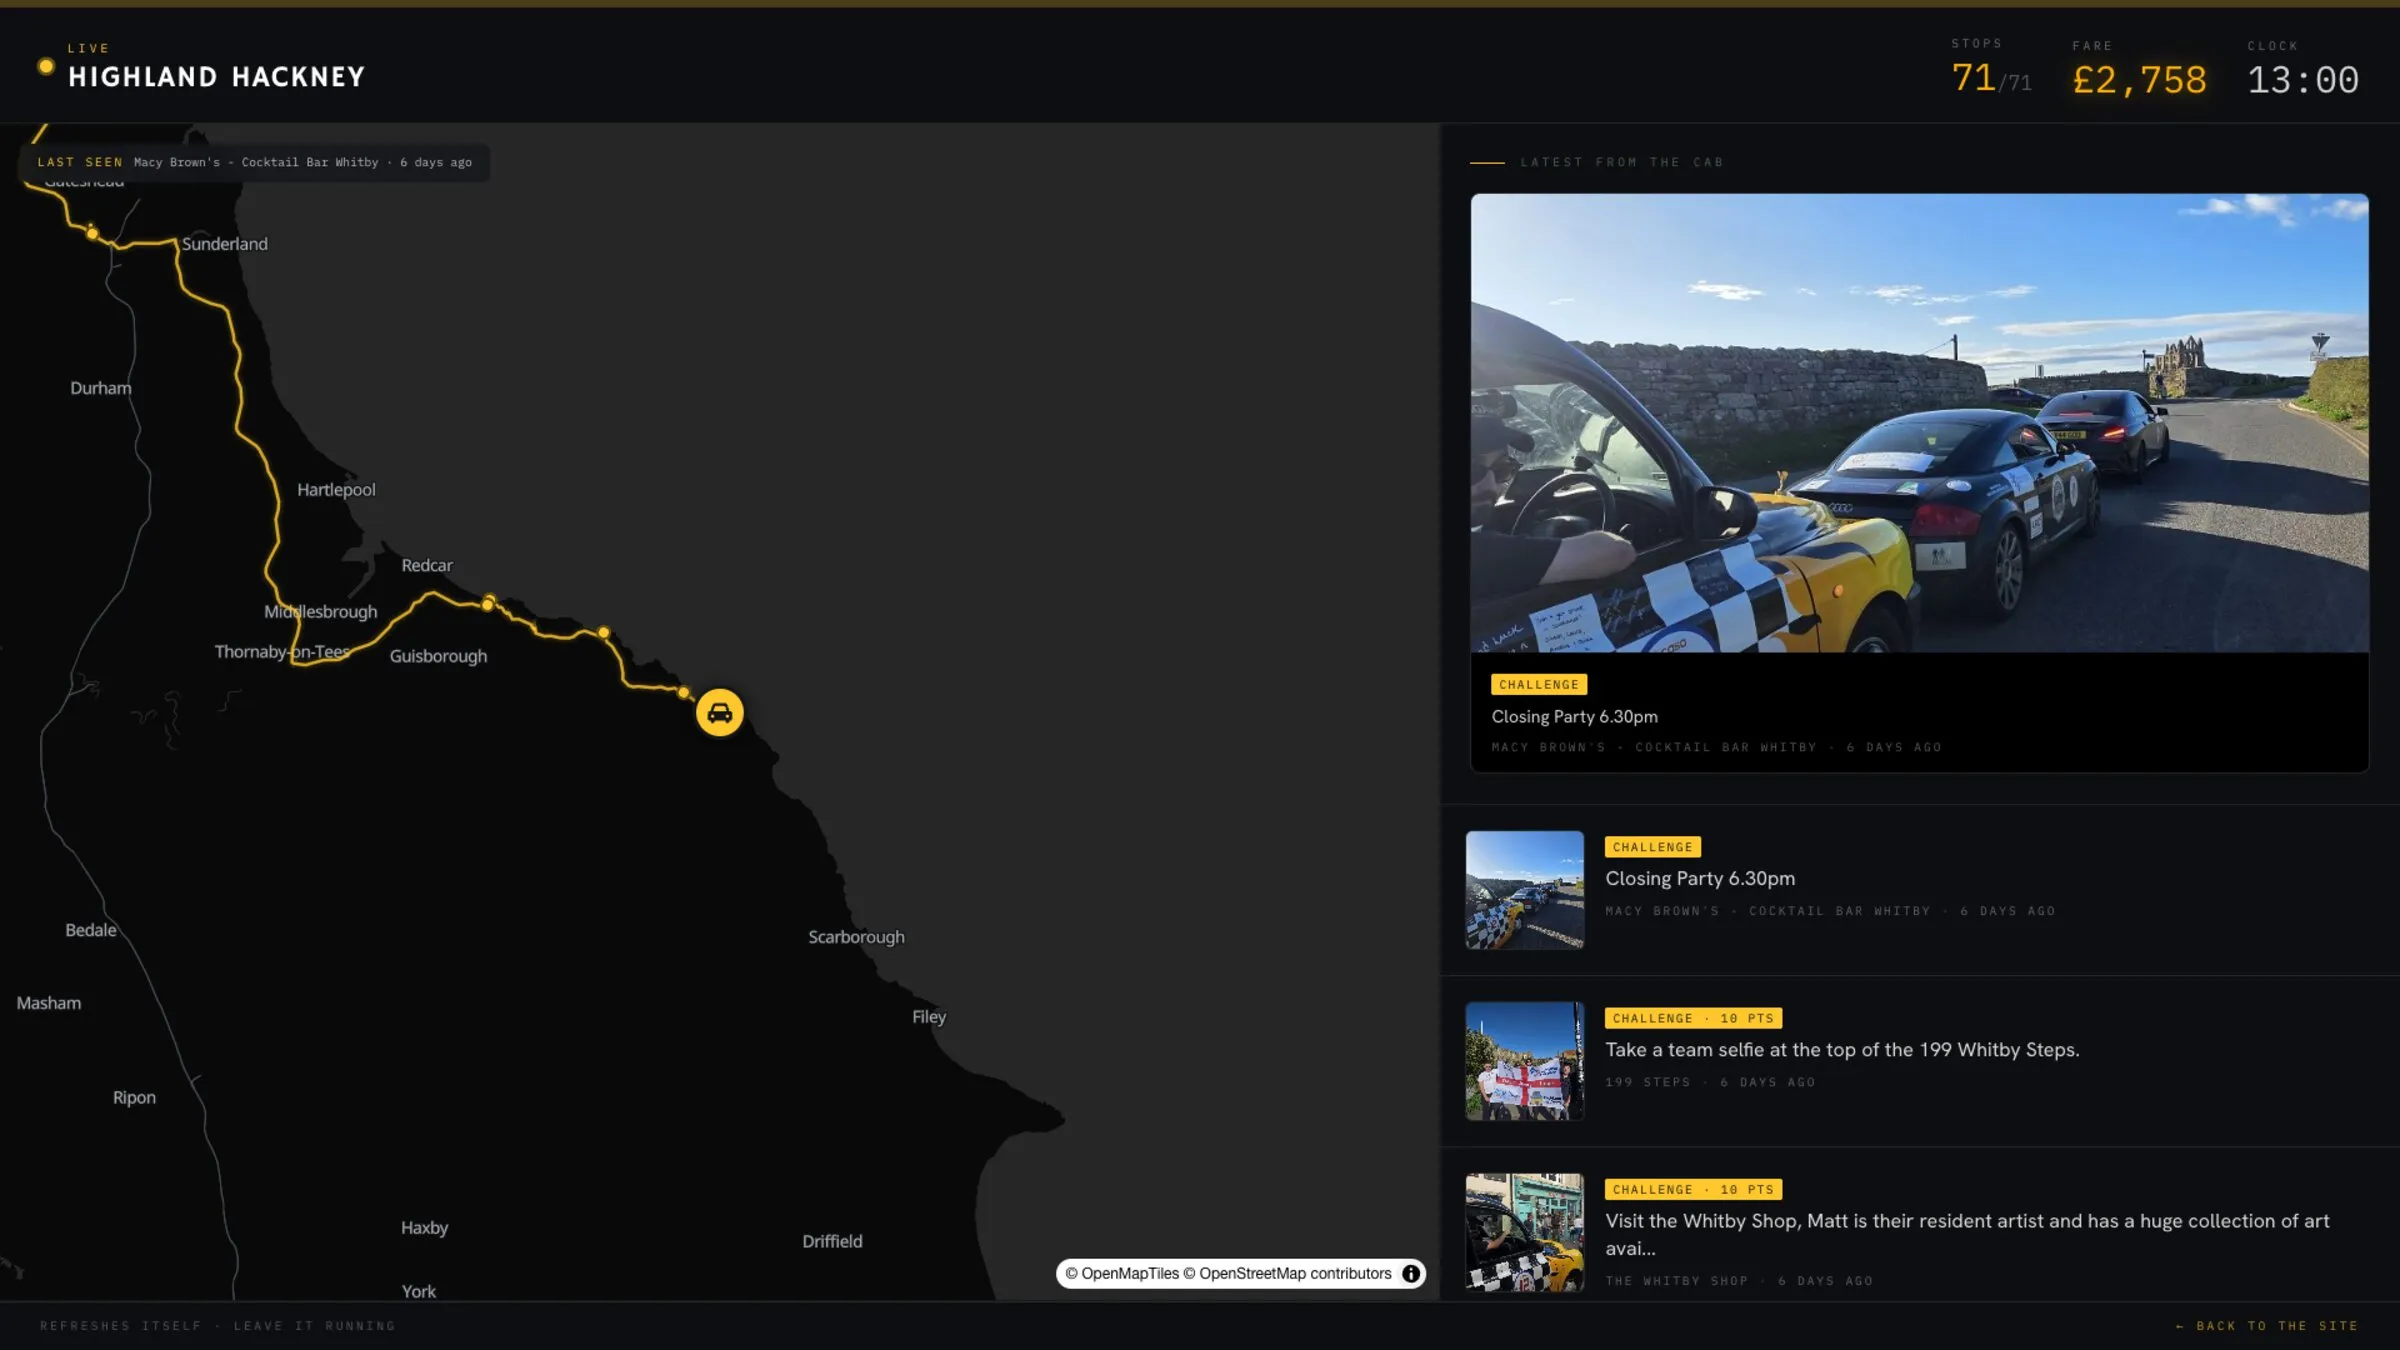The width and height of the screenshot is (2400, 1350).
Task: Click the £2,758 fare value
Action: pyautogui.click(x=2139, y=80)
